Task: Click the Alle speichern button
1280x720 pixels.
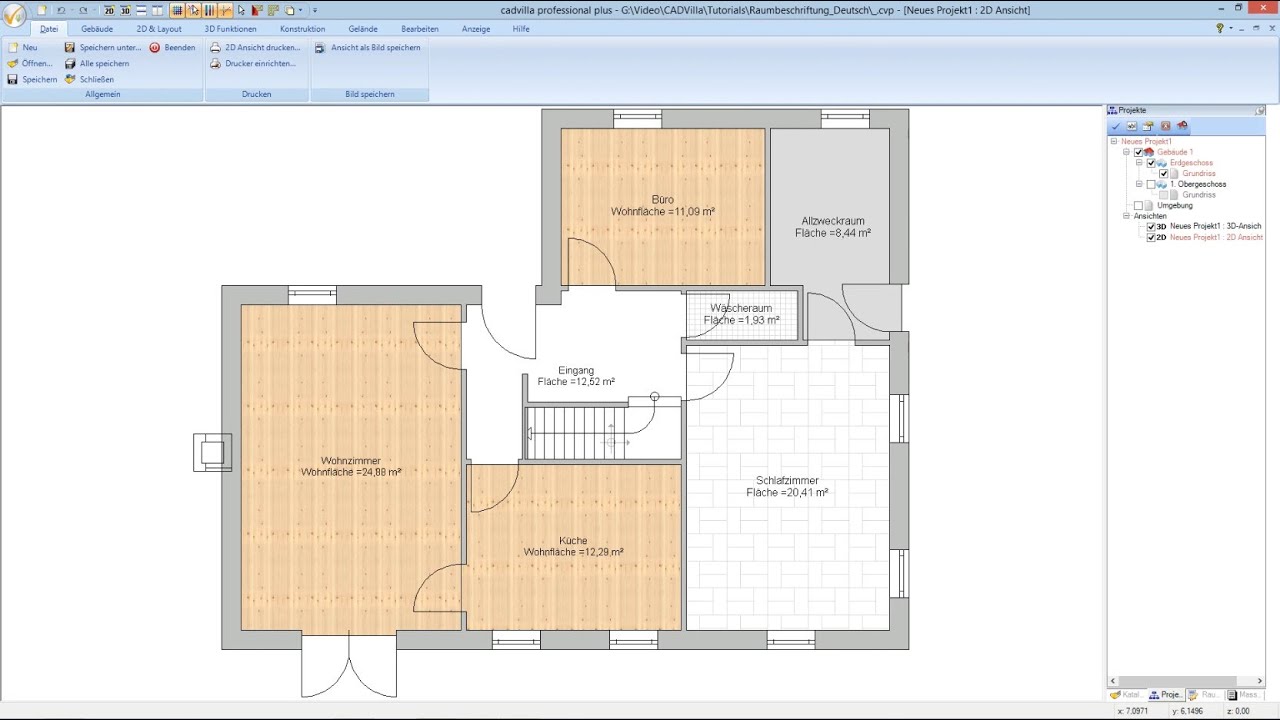Action: (97, 63)
